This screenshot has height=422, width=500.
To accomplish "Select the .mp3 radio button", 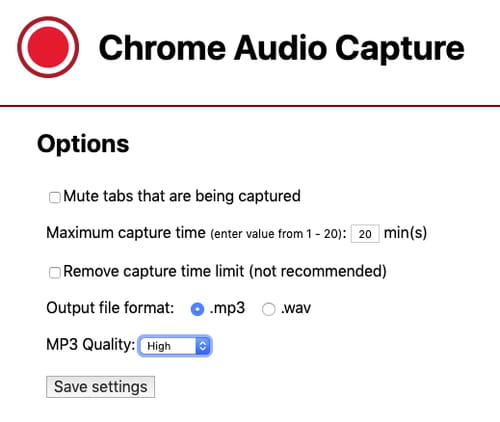I will pyautogui.click(x=197, y=309).
